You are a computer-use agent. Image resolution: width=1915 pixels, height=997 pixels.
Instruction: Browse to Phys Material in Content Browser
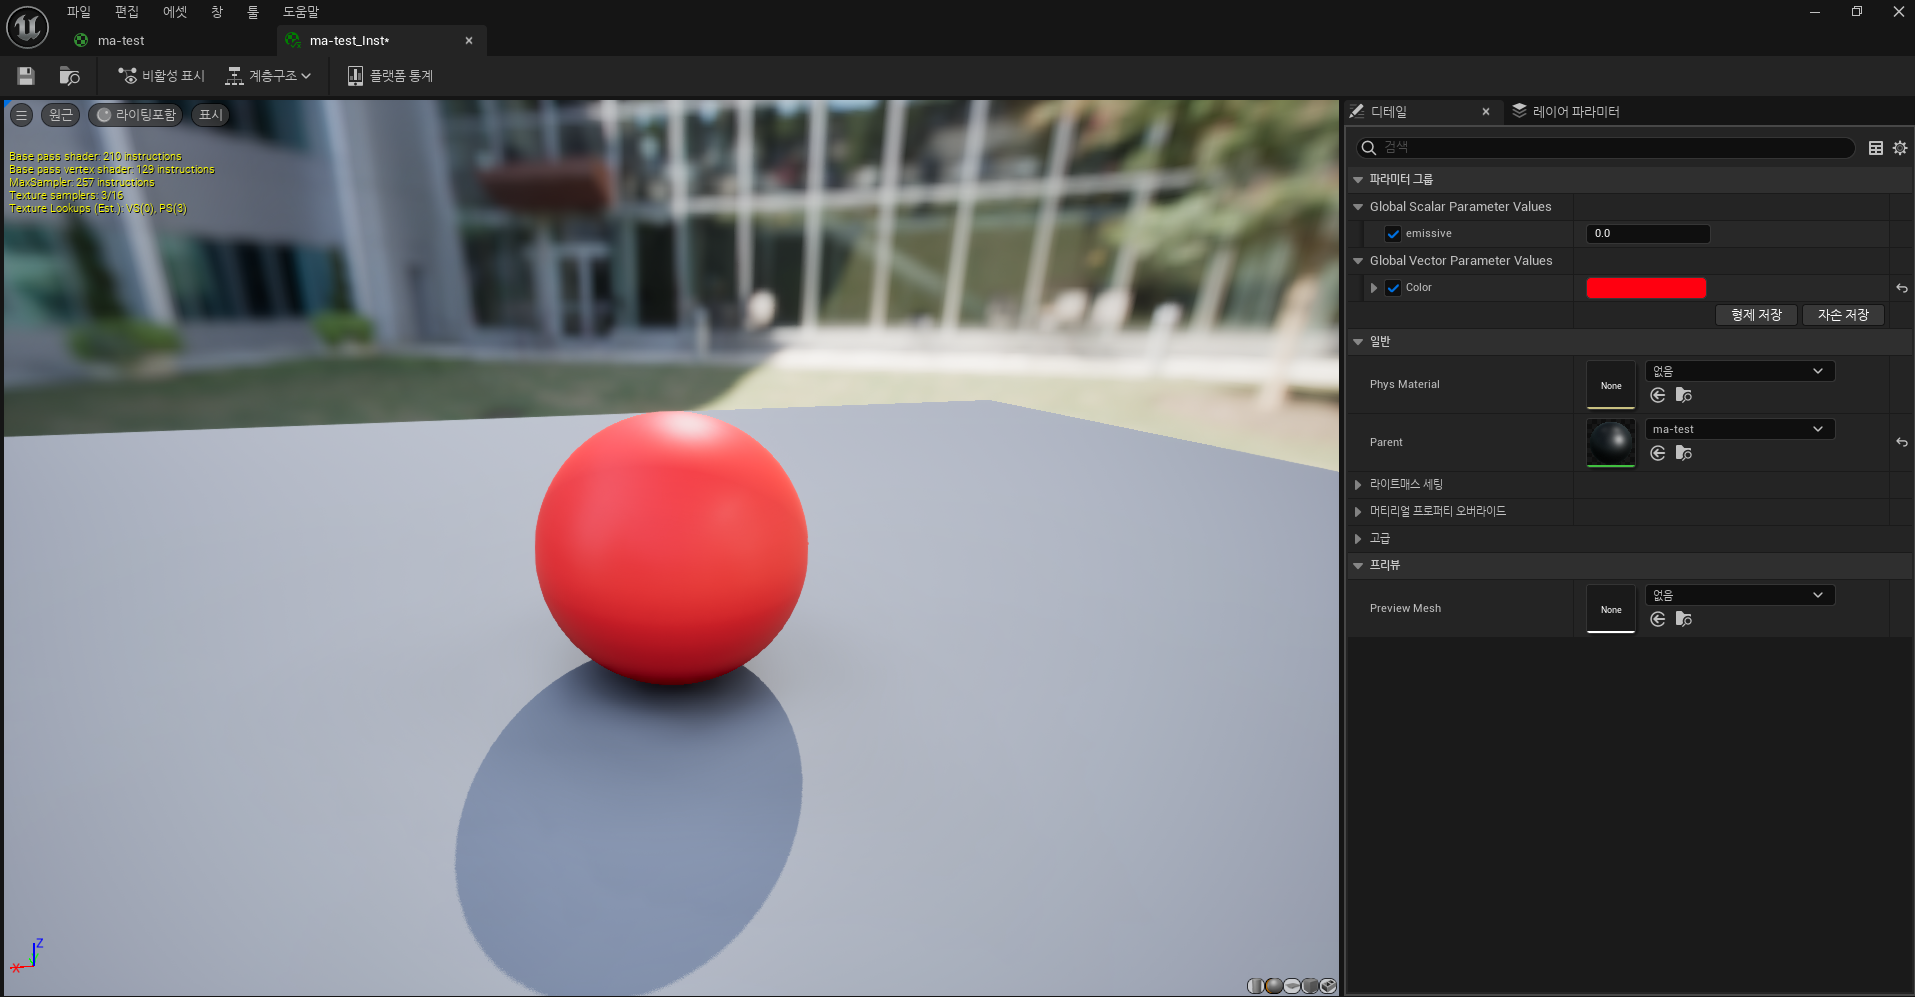[1684, 396]
